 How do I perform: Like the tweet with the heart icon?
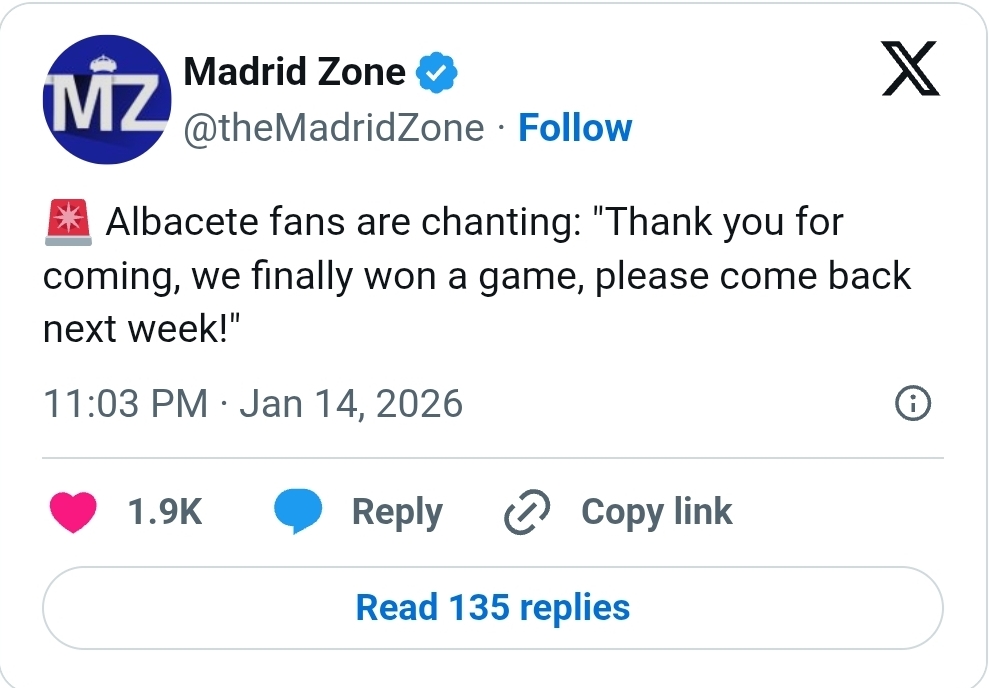click(x=73, y=512)
